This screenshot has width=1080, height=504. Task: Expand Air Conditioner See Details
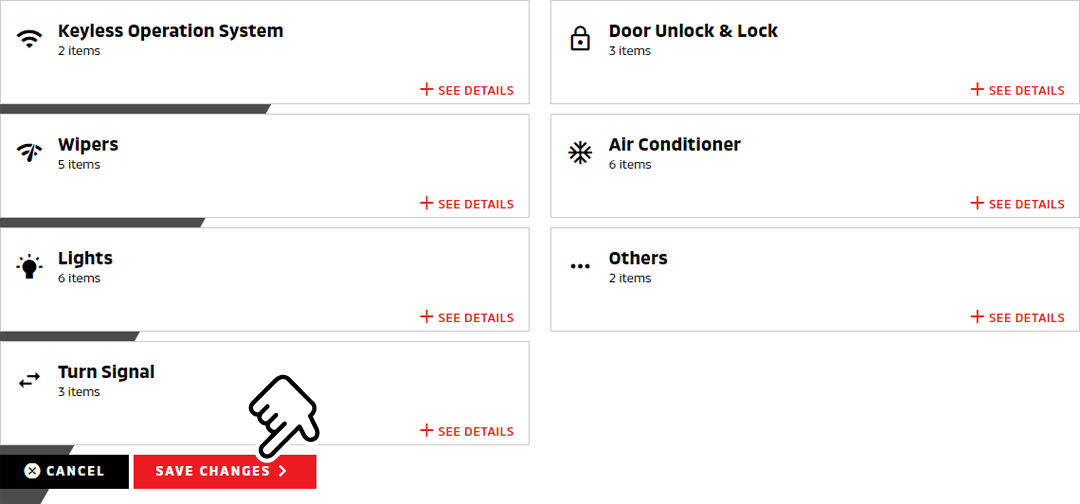coord(1018,204)
